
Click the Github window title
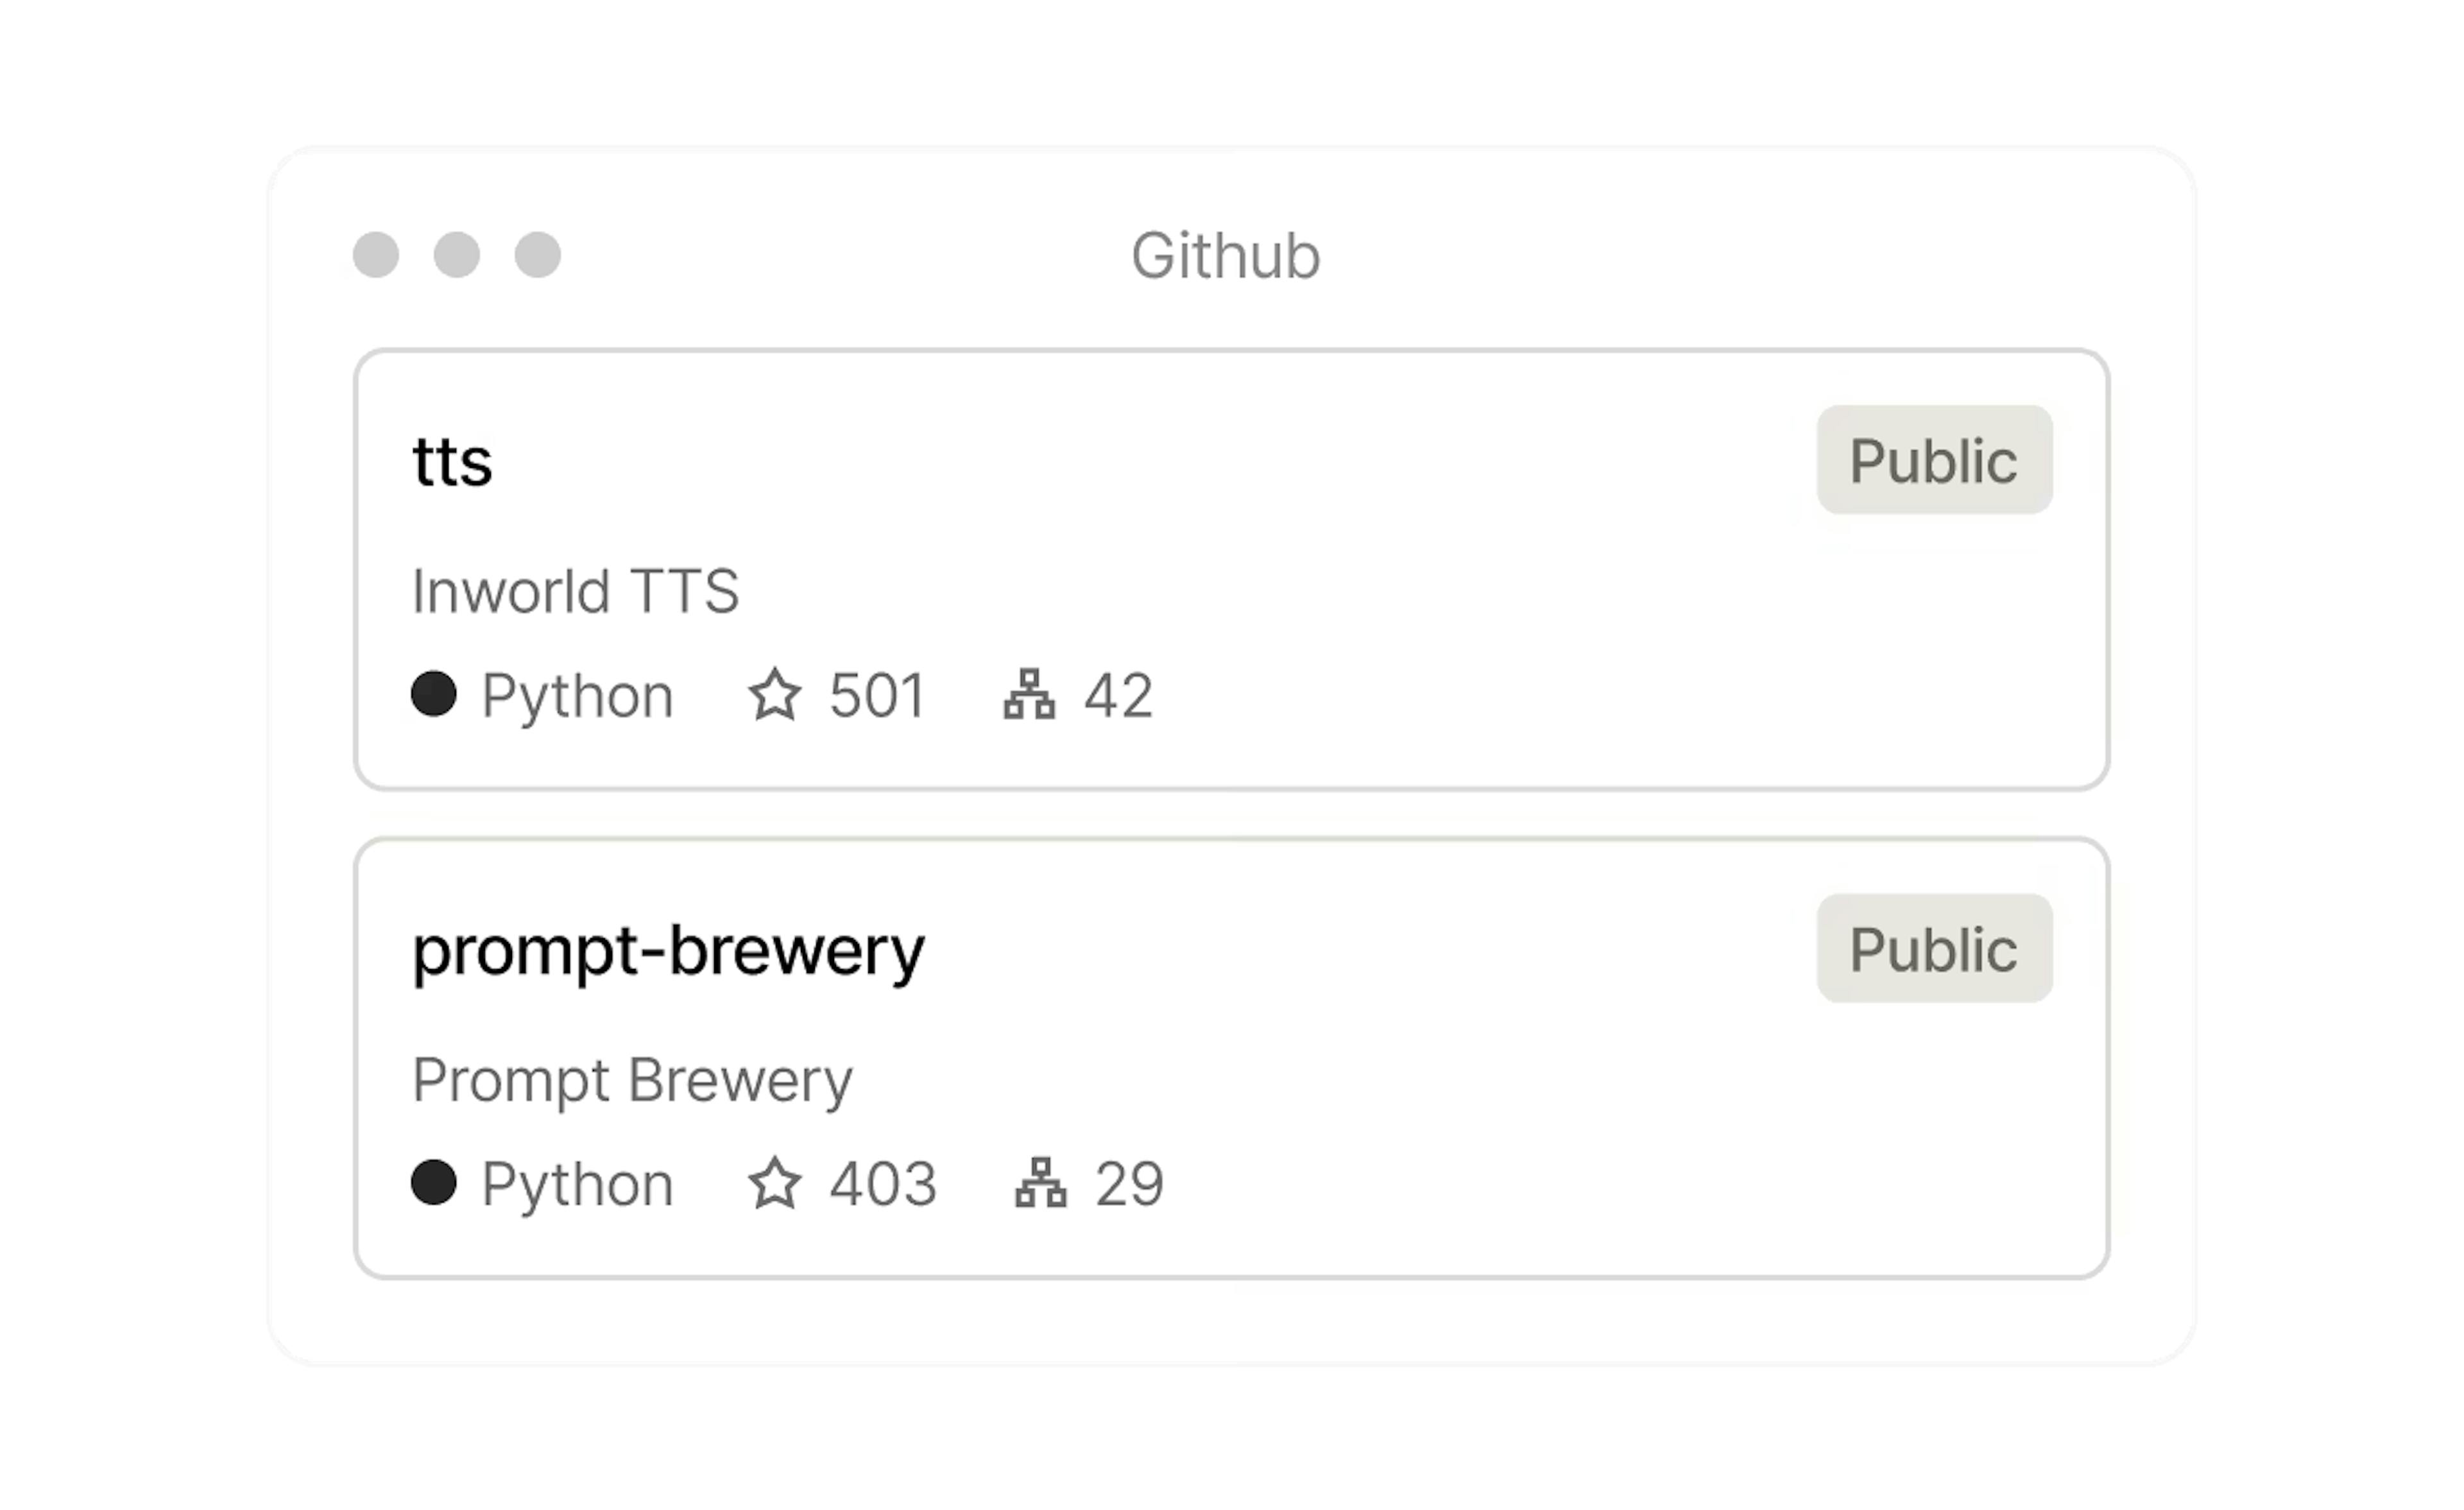pyautogui.click(x=1225, y=256)
